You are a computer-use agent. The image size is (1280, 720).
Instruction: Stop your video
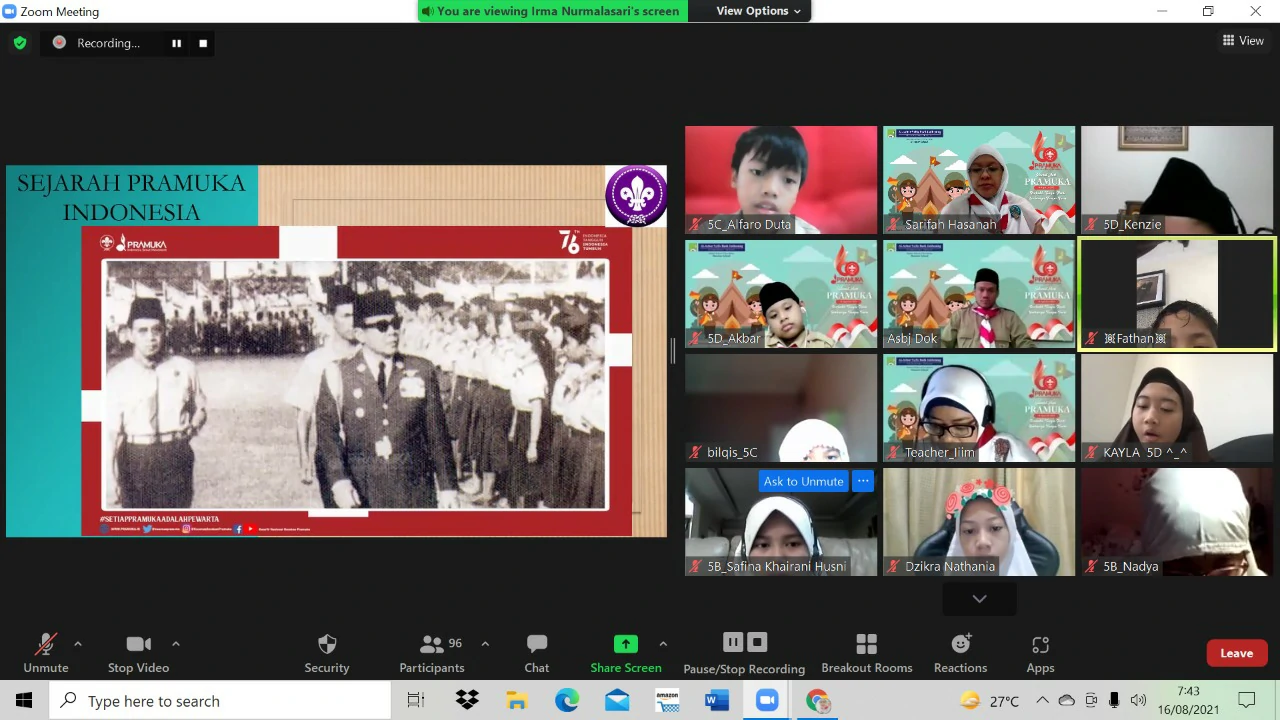[138, 652]
